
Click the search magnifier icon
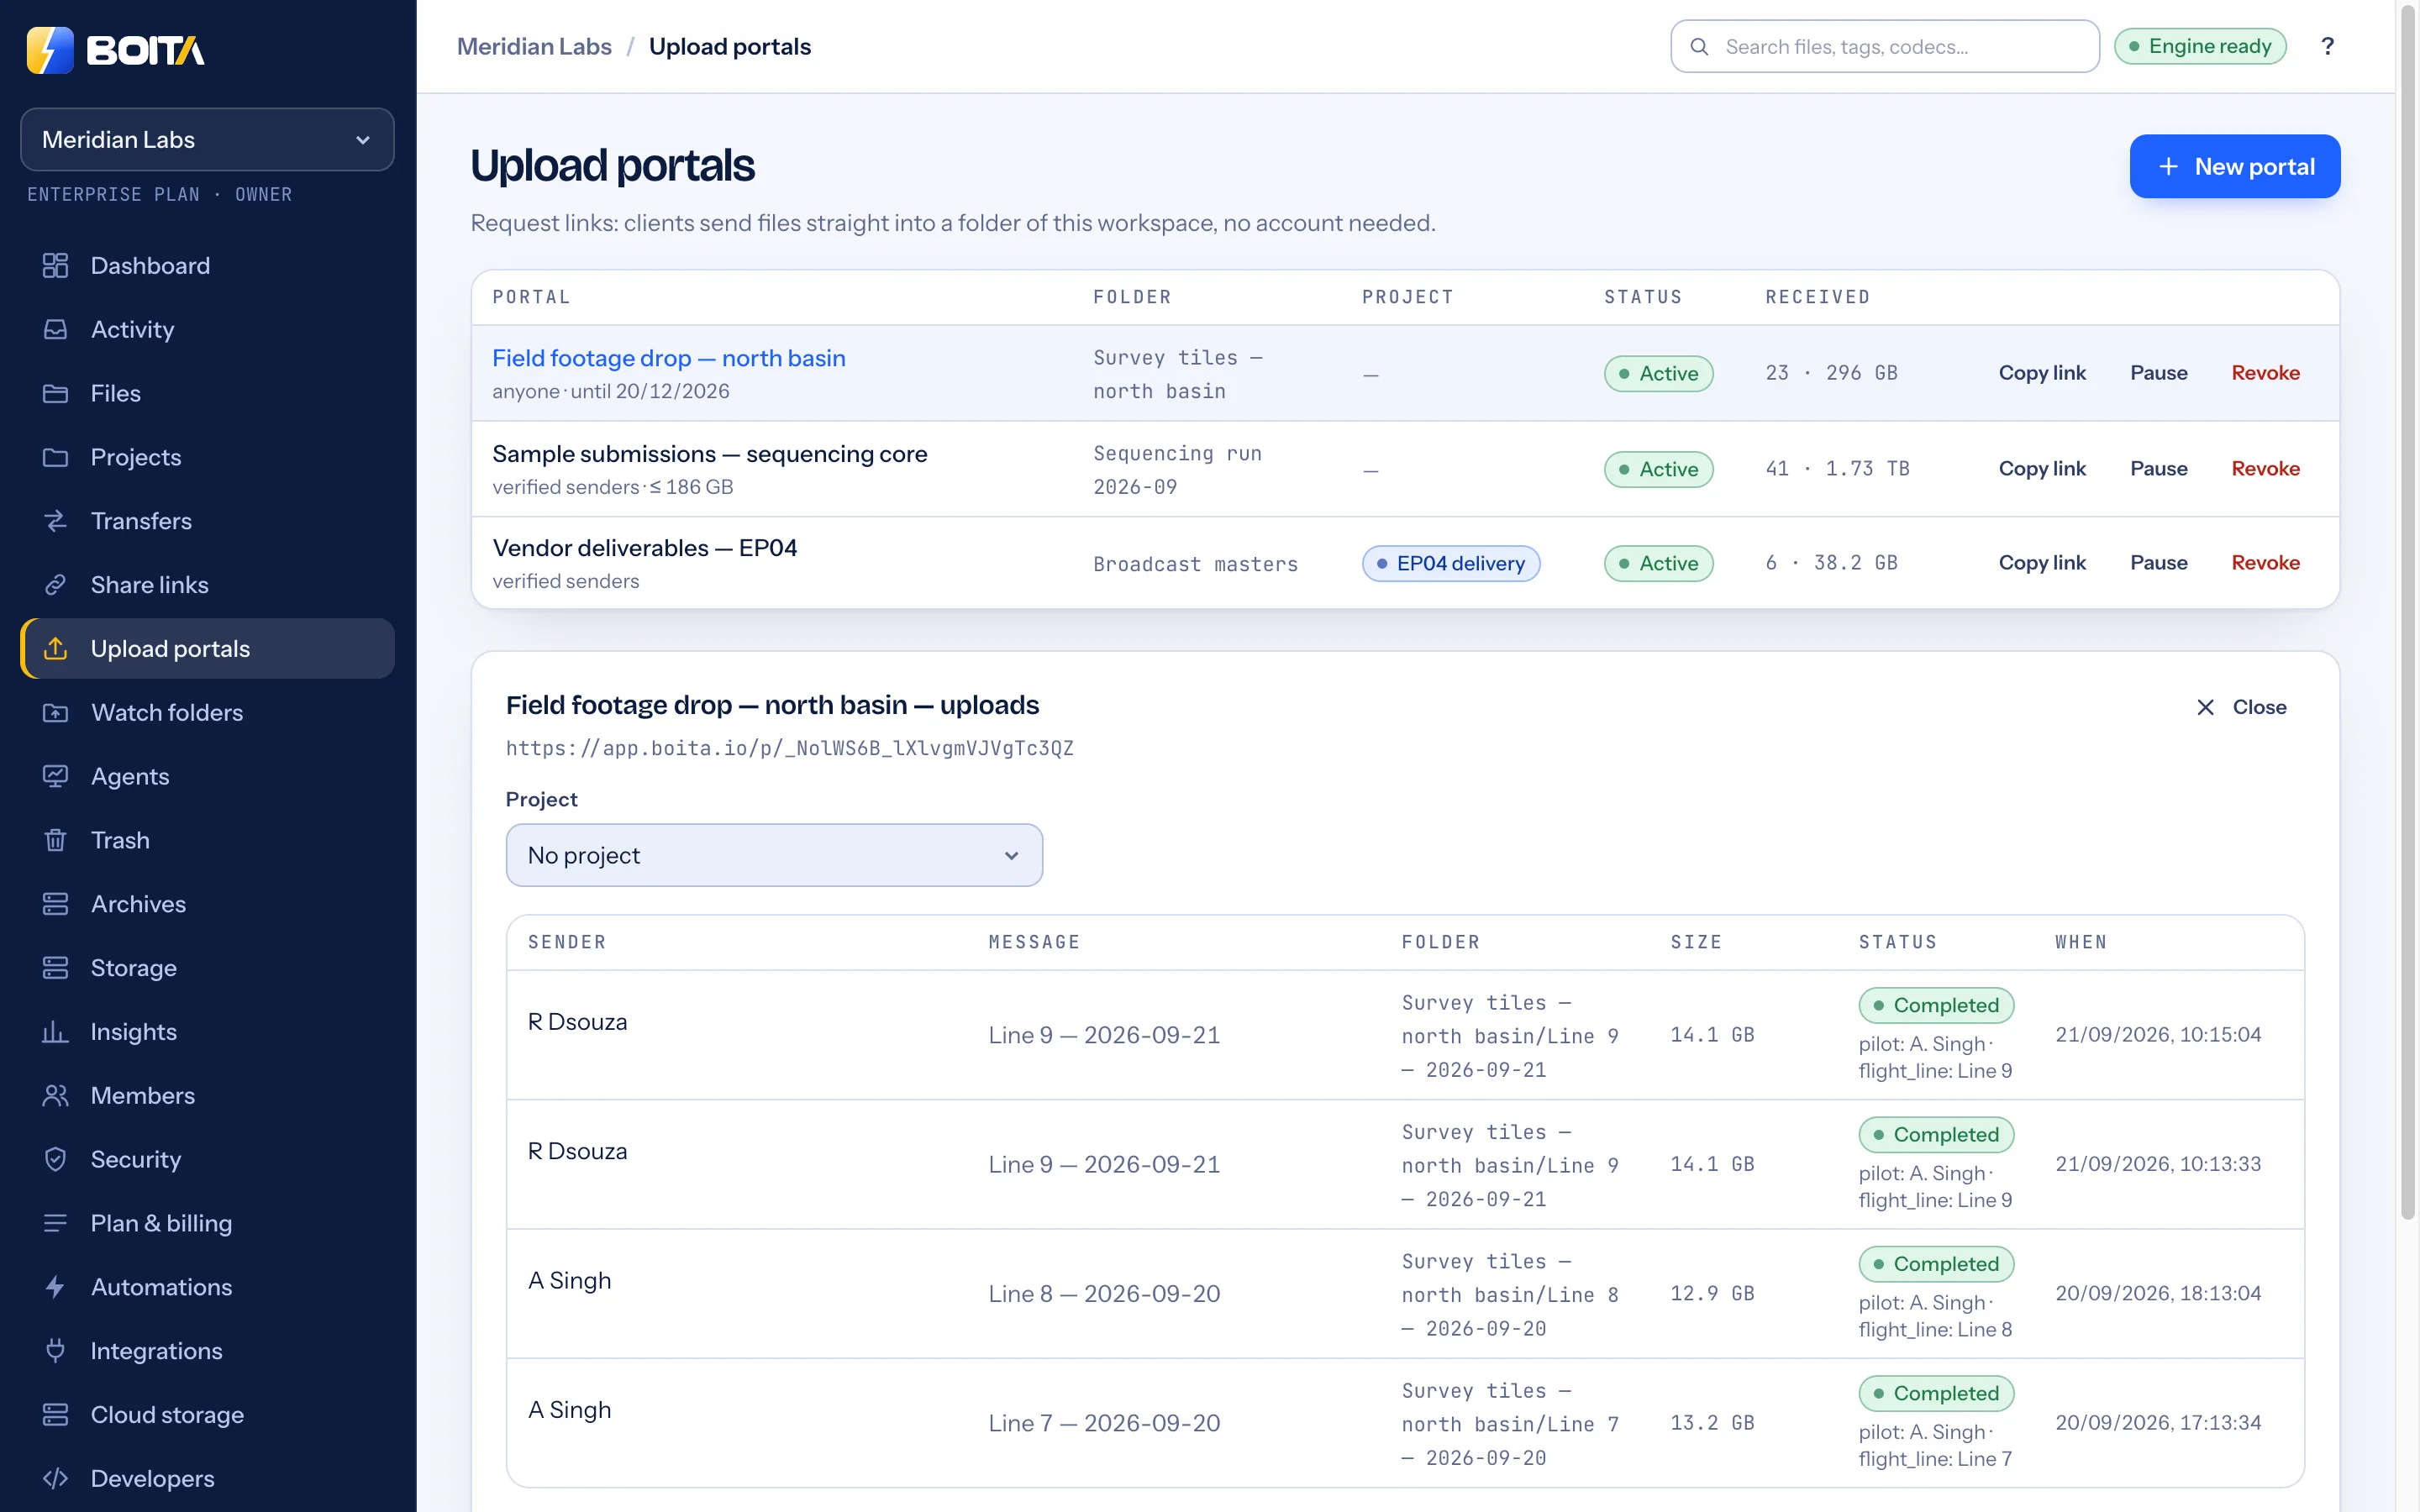[x=1699, y=47]
